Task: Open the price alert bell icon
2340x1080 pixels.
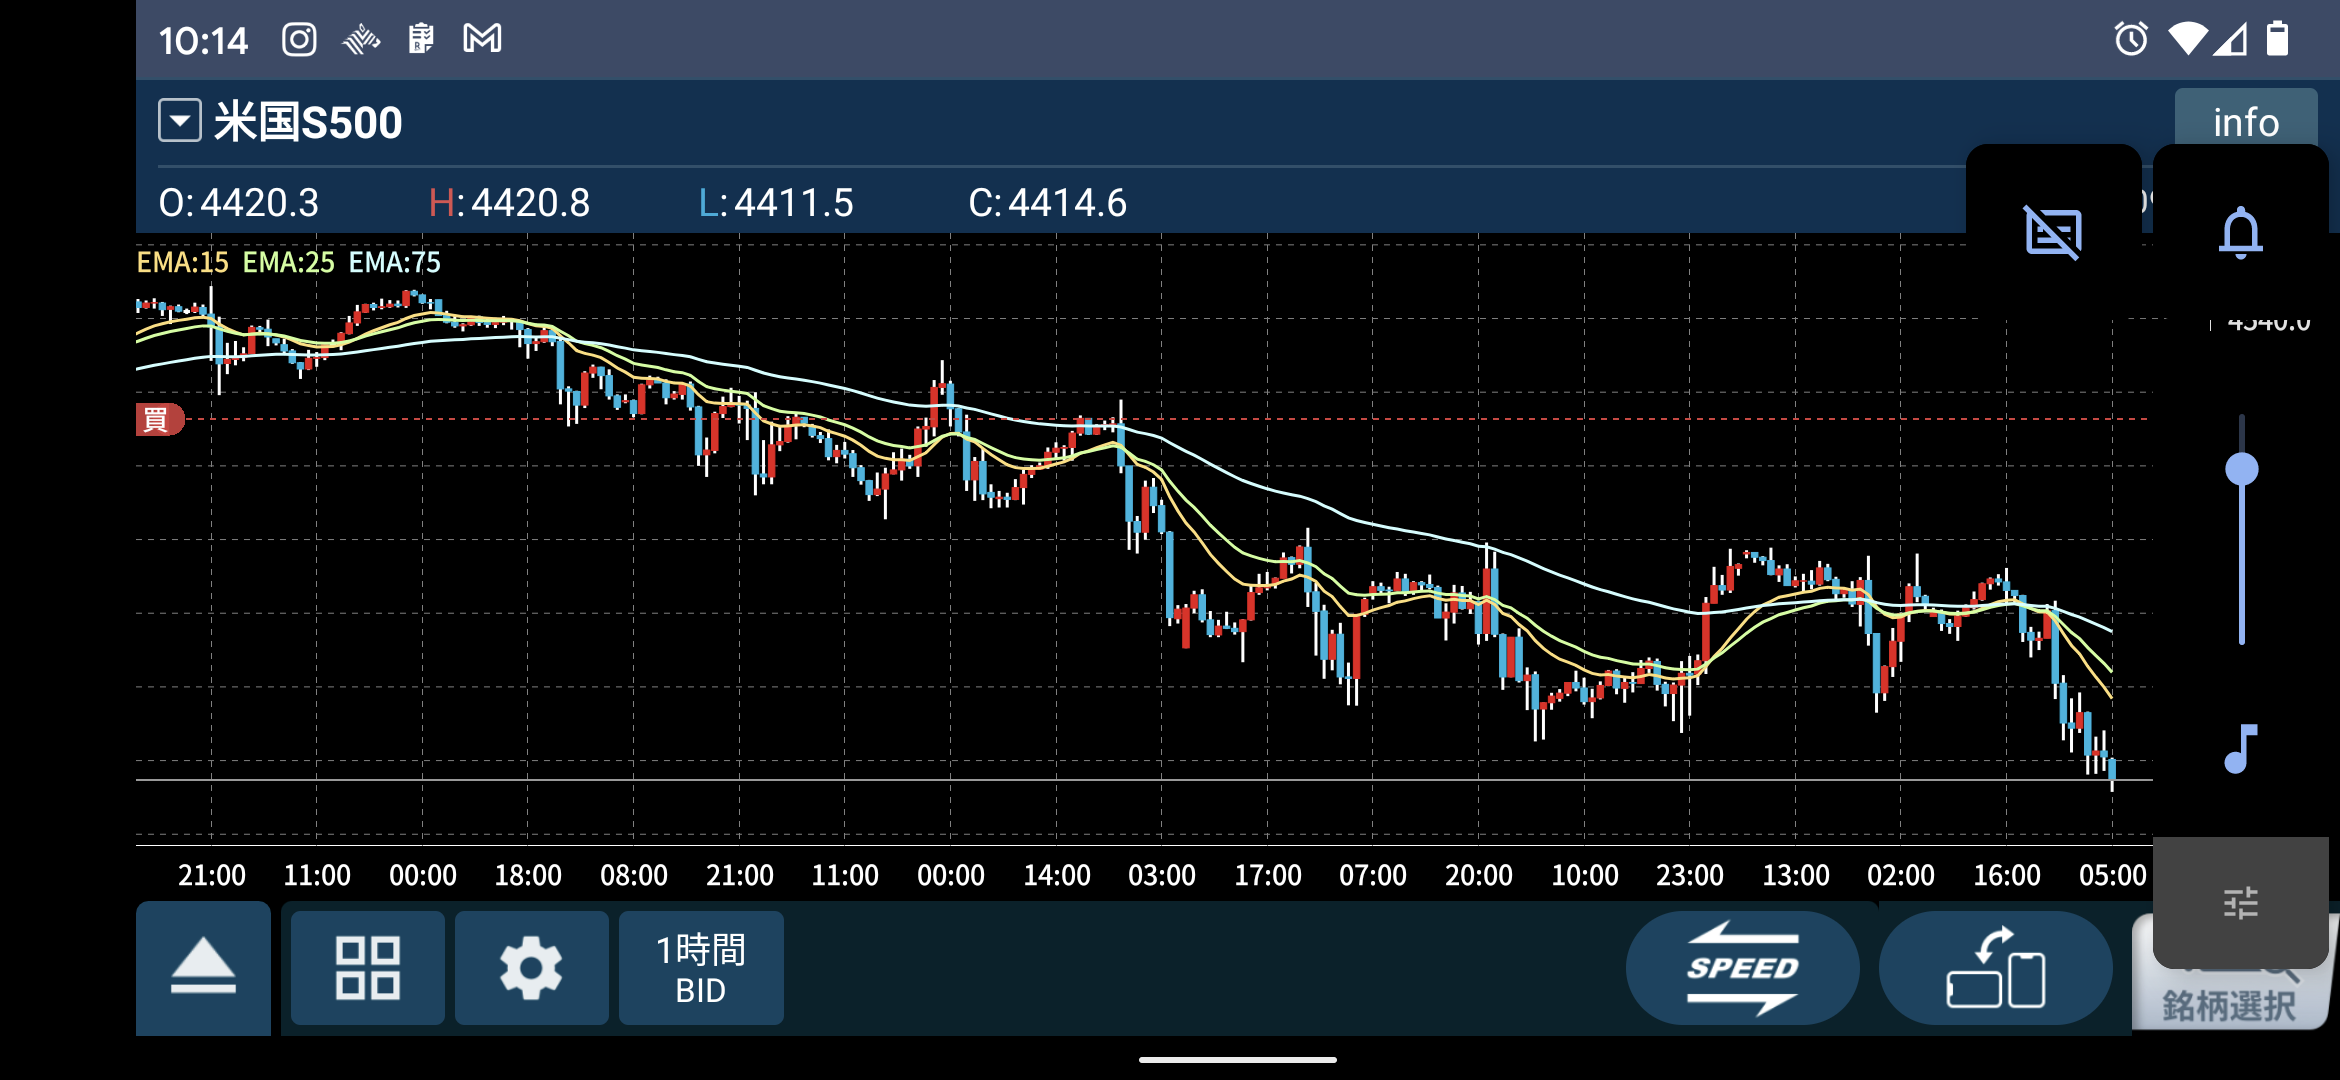Action: coord(2240,232)
